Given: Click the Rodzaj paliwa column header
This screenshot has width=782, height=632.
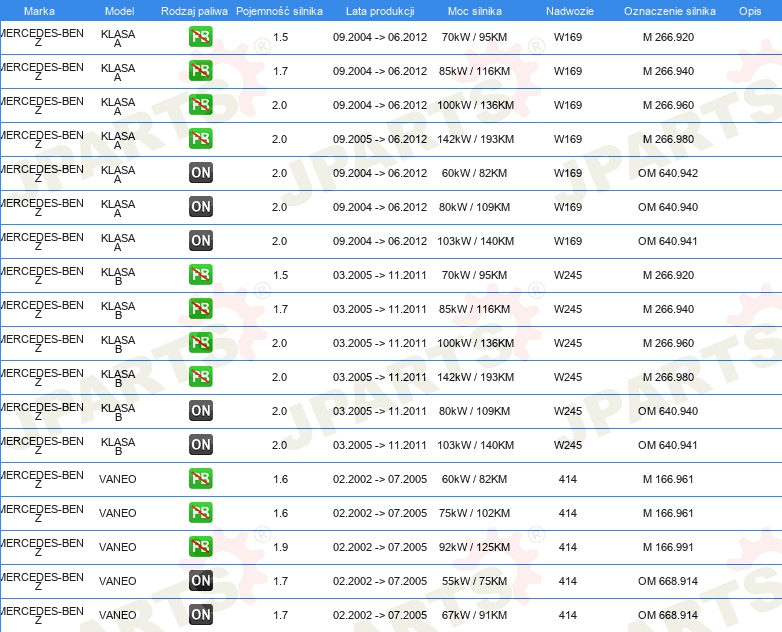Looking at the screenshot, I should tap(195, 11).
